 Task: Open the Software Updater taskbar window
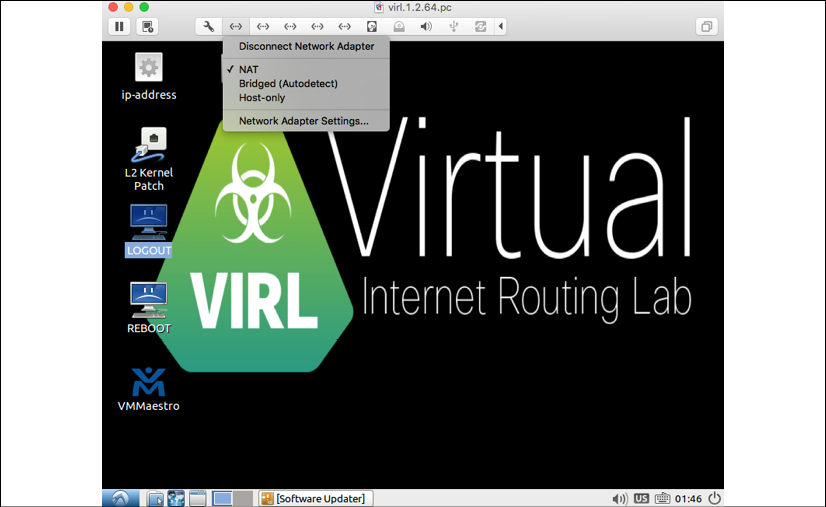[x=316, y=498]
